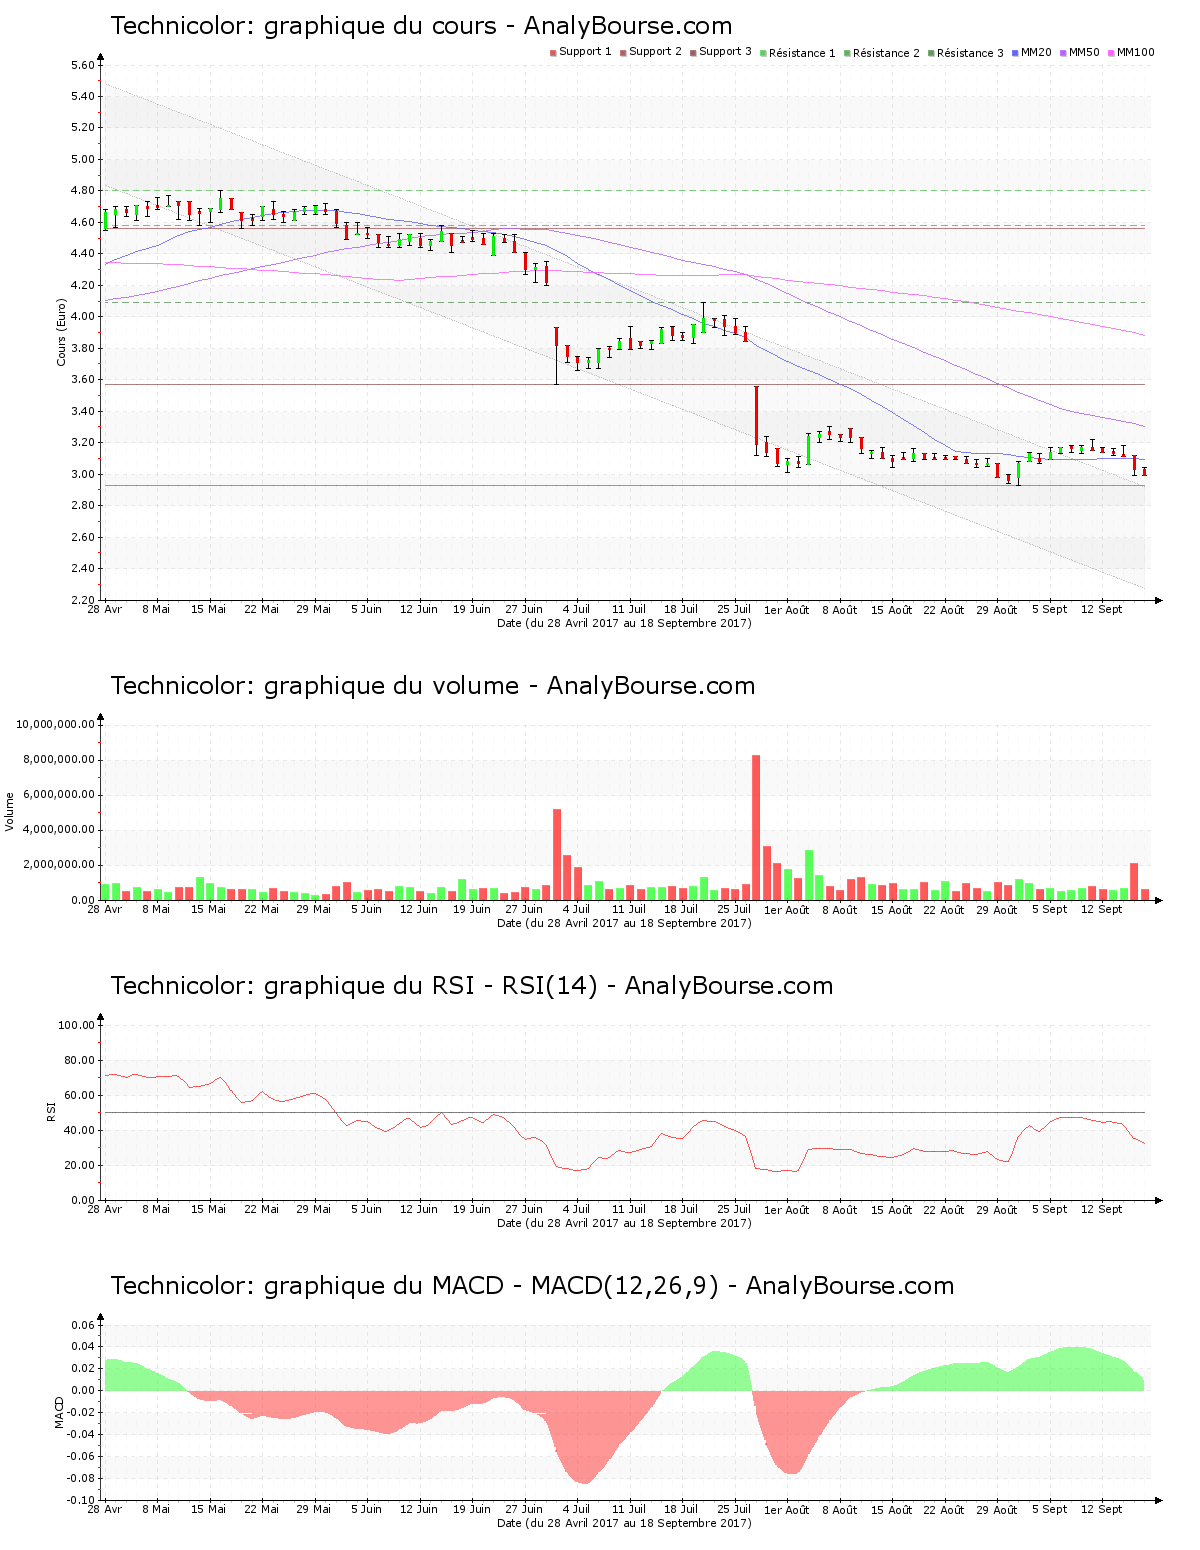Click '12 Sept' on the price chart axis

pyautogui.click(x=1102, y=609)
